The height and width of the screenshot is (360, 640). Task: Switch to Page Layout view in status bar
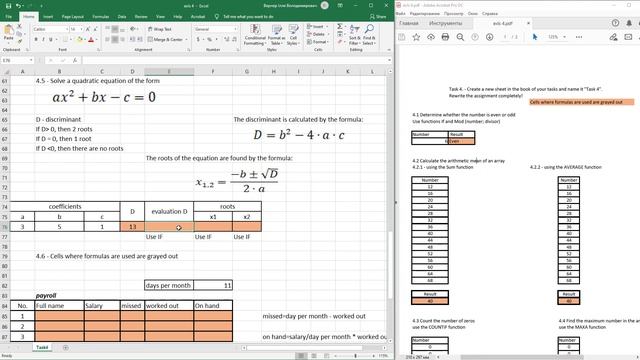tap(313, 356)
